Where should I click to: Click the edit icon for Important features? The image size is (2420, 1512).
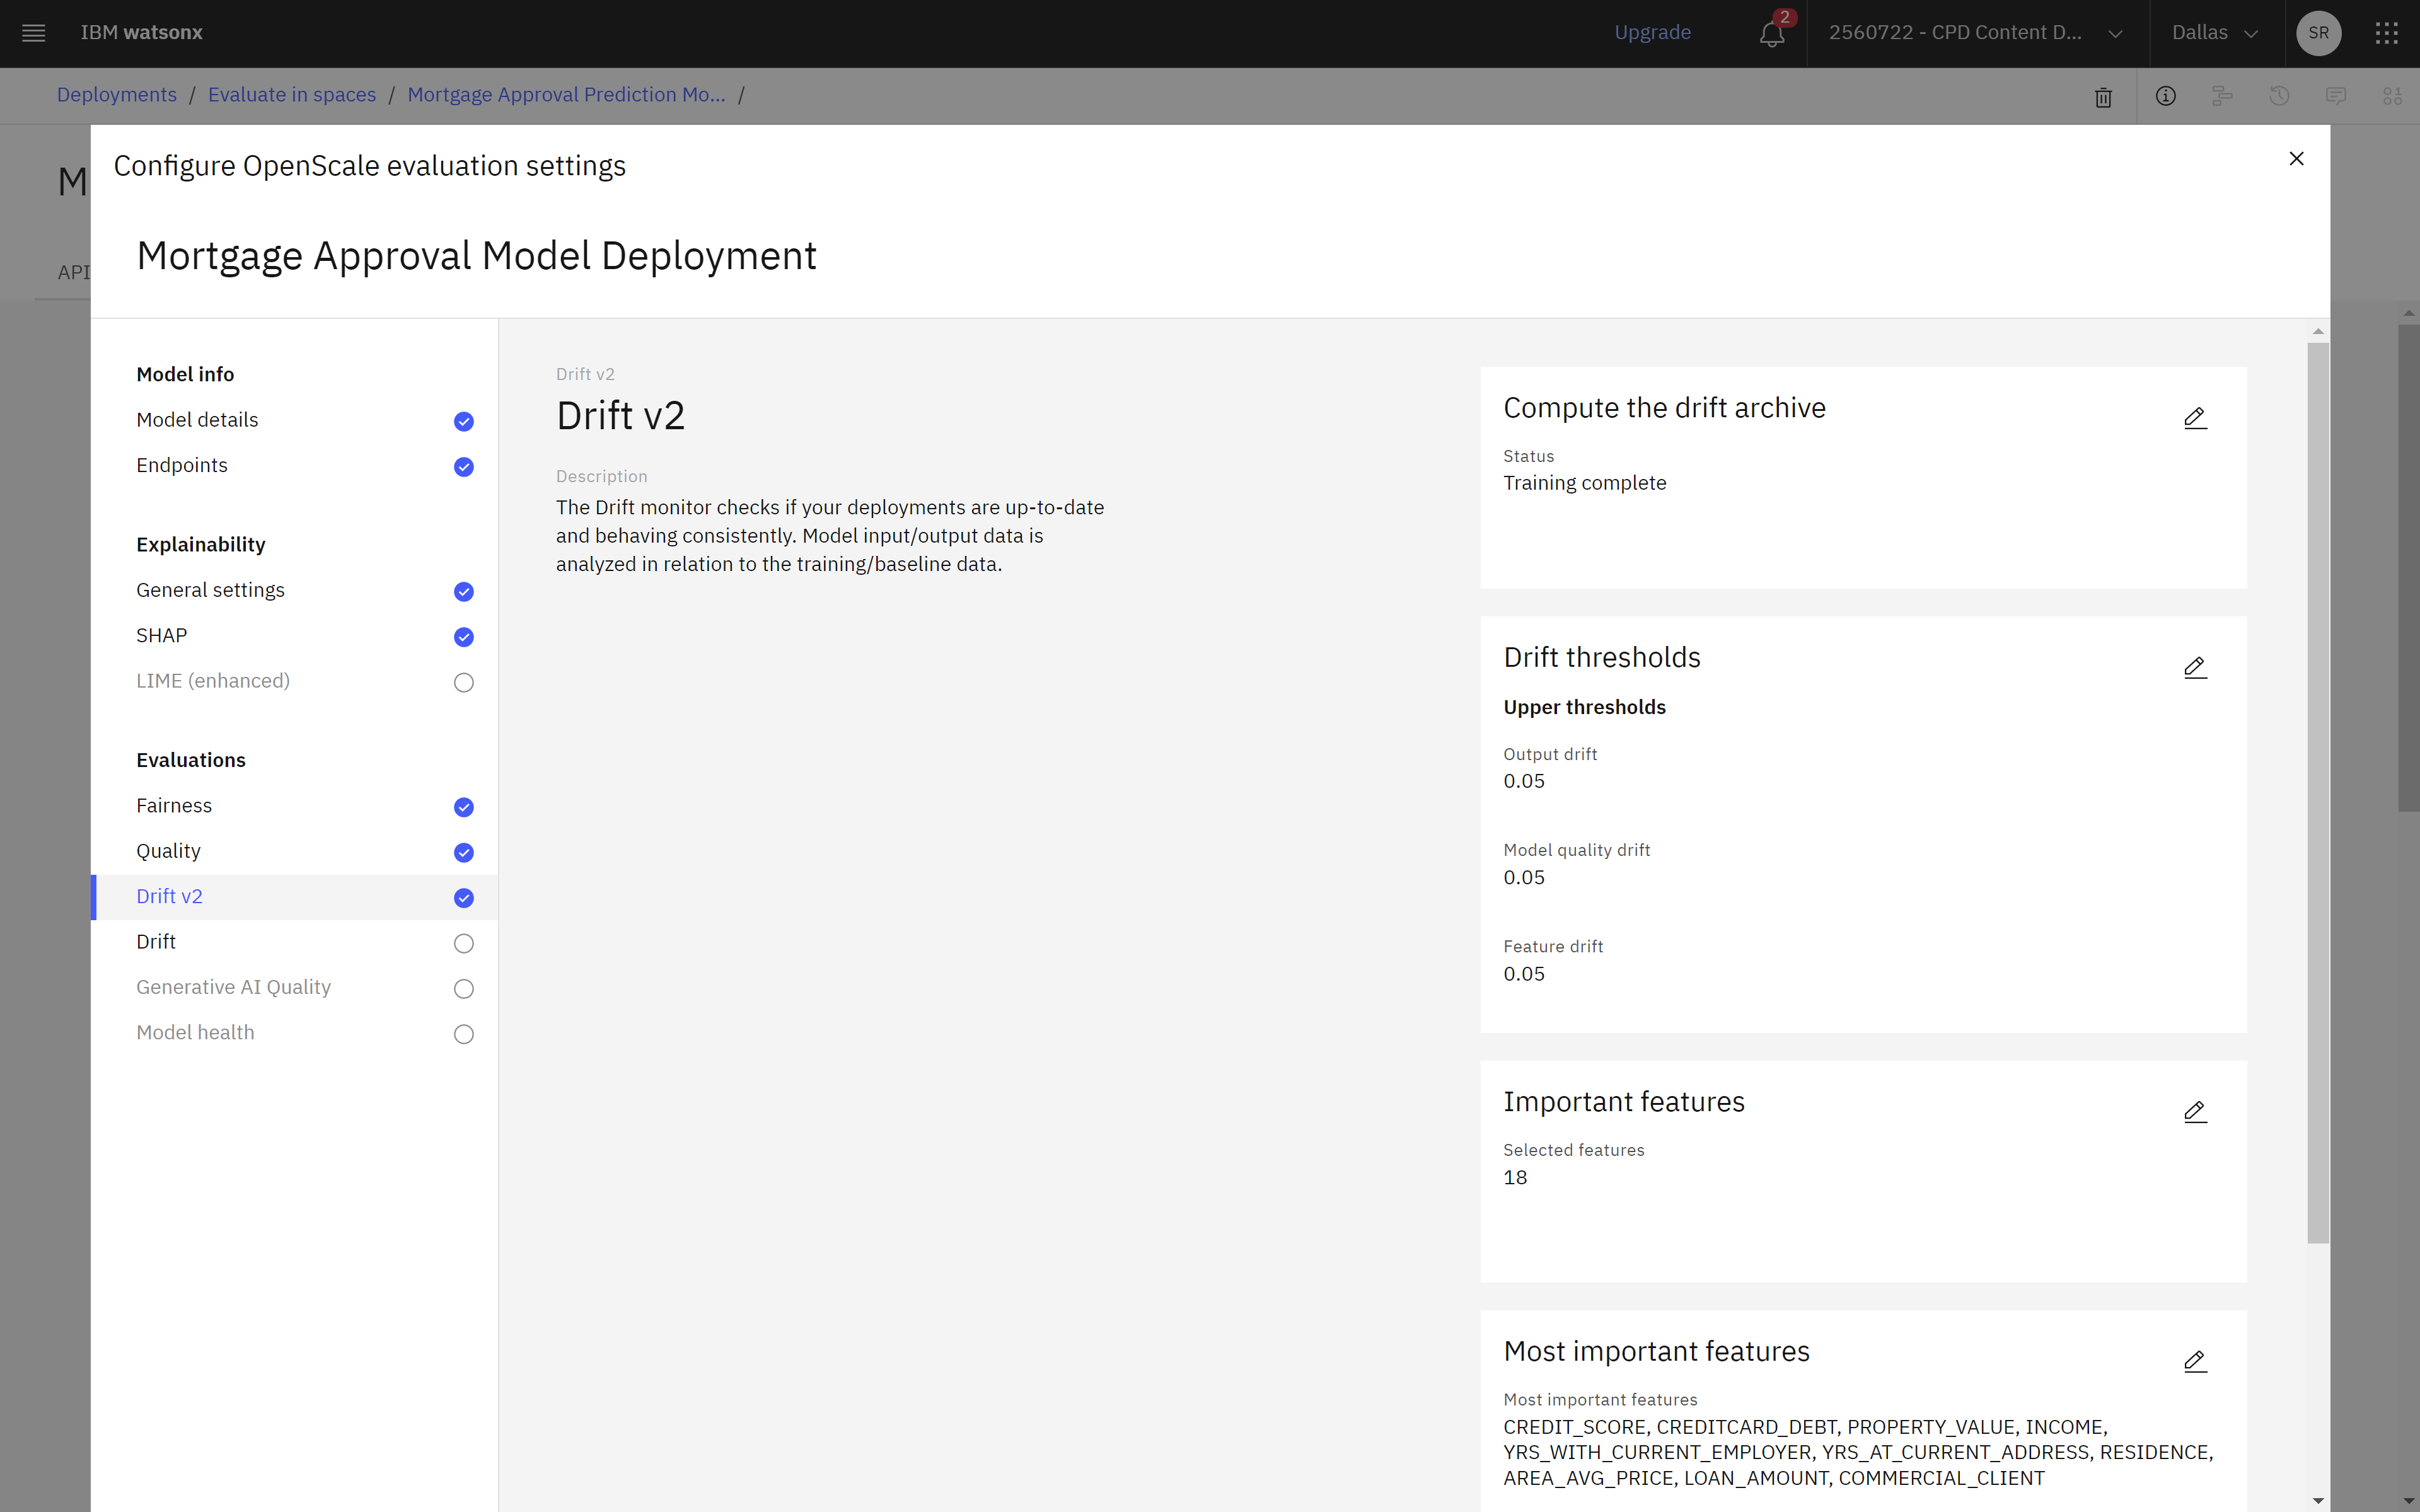point(2195,1110)
